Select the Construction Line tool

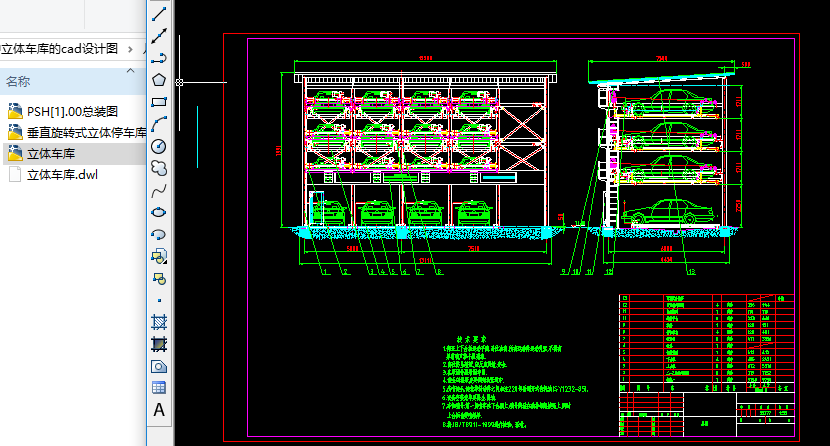159,36
